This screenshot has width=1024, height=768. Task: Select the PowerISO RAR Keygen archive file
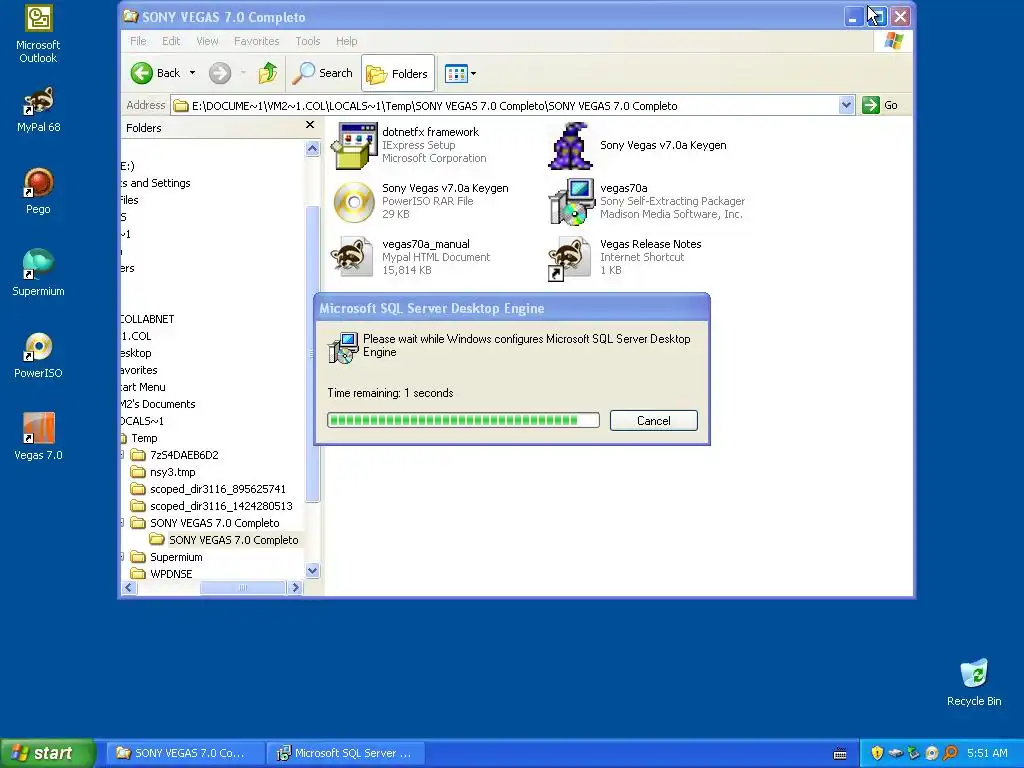(x=354, y=202)
